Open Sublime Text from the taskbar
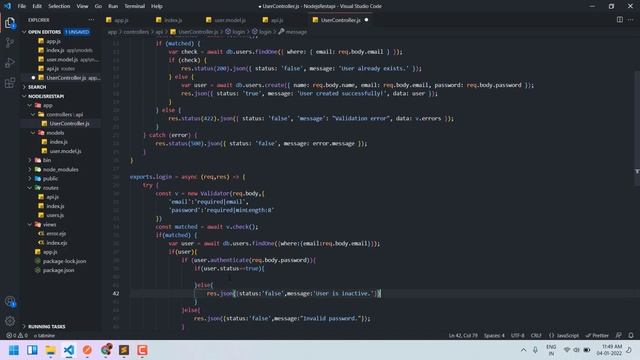Image resolution: width=640 pixels, height=360 pixels. [124, 350]
